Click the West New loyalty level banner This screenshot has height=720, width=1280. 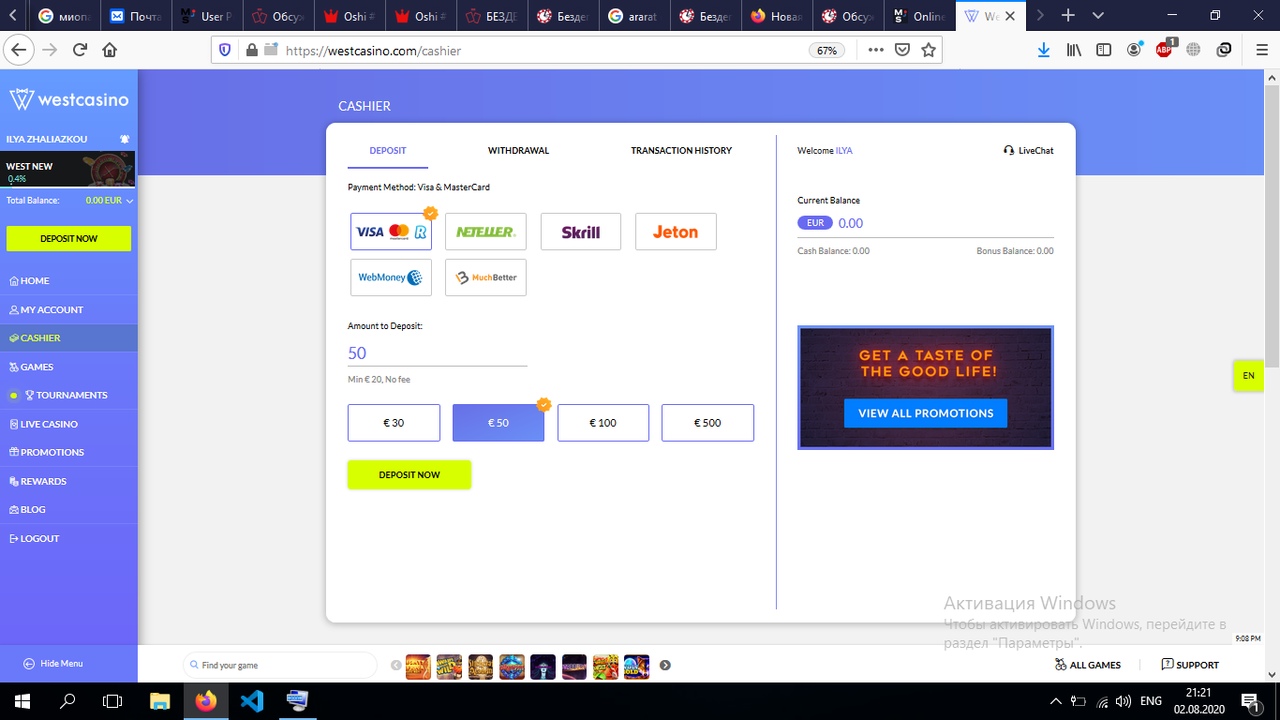pos(68,170)
